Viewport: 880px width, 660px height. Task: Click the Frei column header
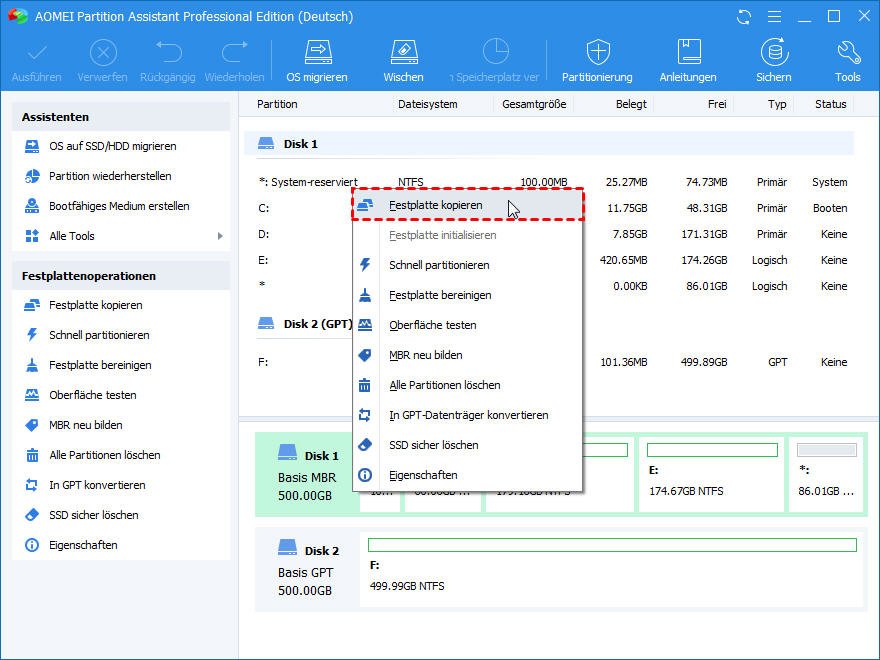coord(717,104)
